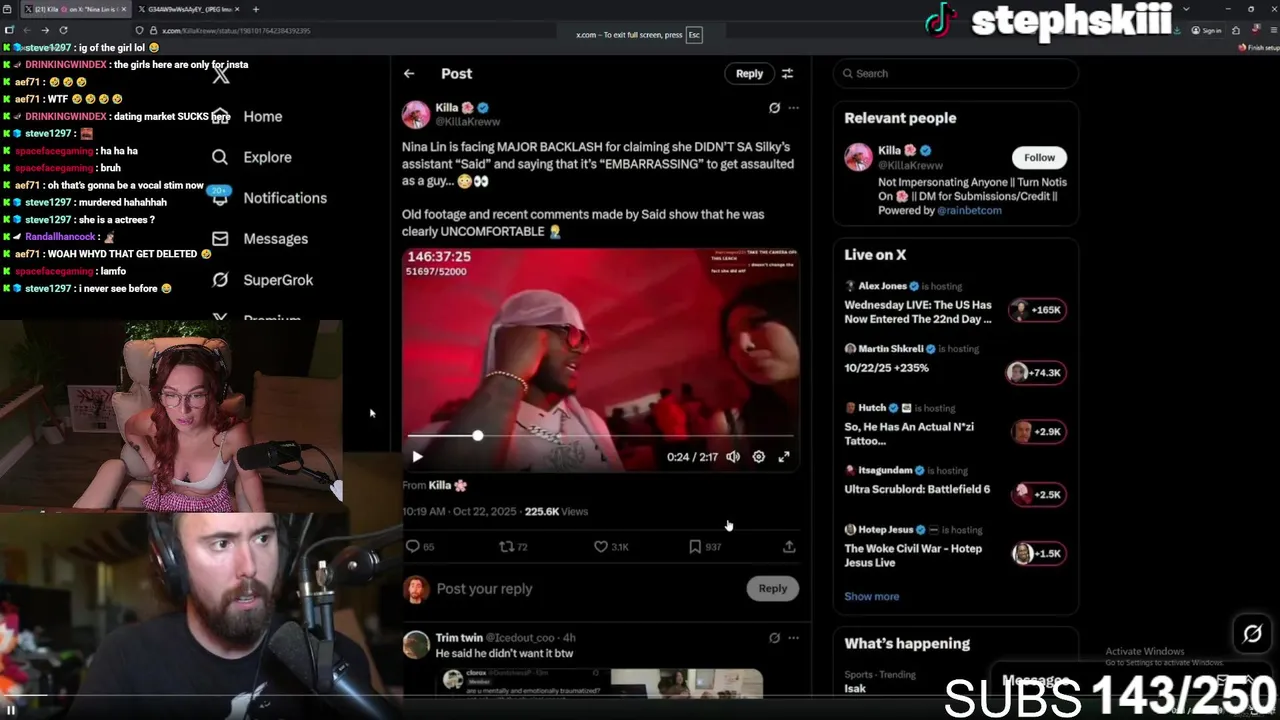Open the @rainbetcom link in Killa's bio
The image size is (1280, 720).
969,211
